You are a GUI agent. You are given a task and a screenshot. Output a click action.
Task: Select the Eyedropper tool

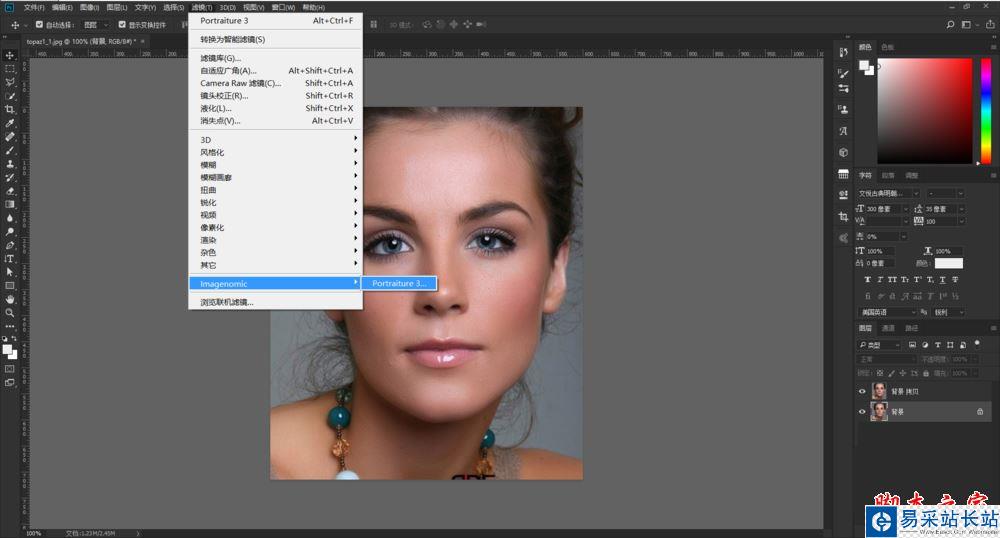pyautogui.click(x=10, y=123)
